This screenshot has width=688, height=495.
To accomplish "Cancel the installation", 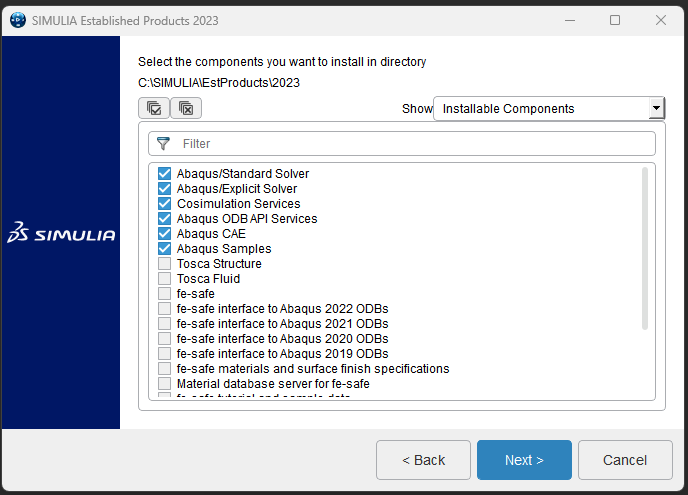I will pyautogui.click(x=625, y=460).
